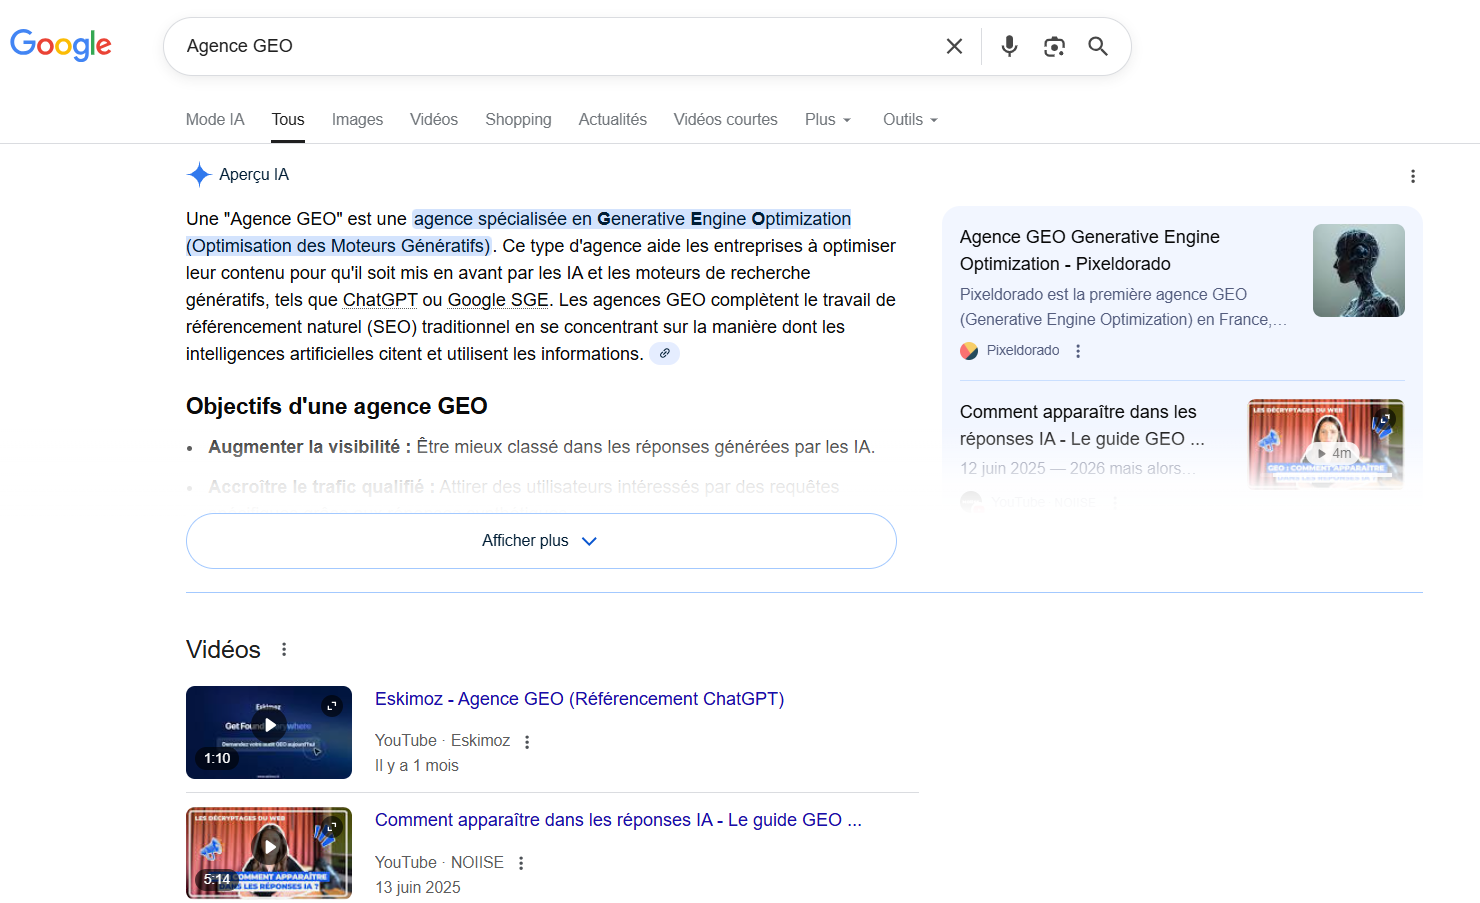Screen dimensions: 1480x903
Task: Open the side panel guide GEO video card title
Action: (1082, 425)
